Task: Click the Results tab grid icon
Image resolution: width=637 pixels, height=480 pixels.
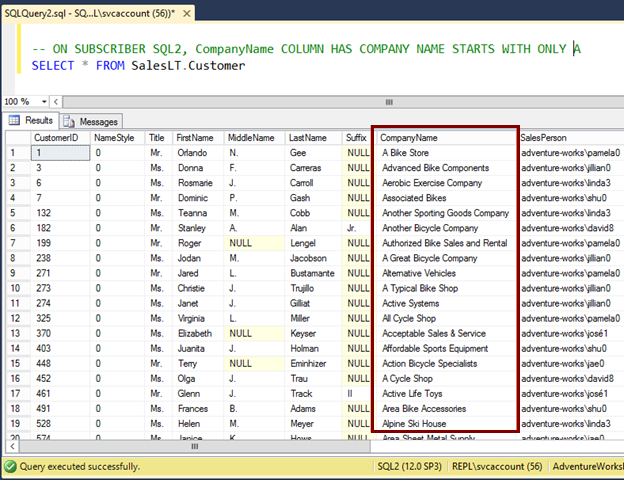Action: pyautogui.click(x=16, y=121)
